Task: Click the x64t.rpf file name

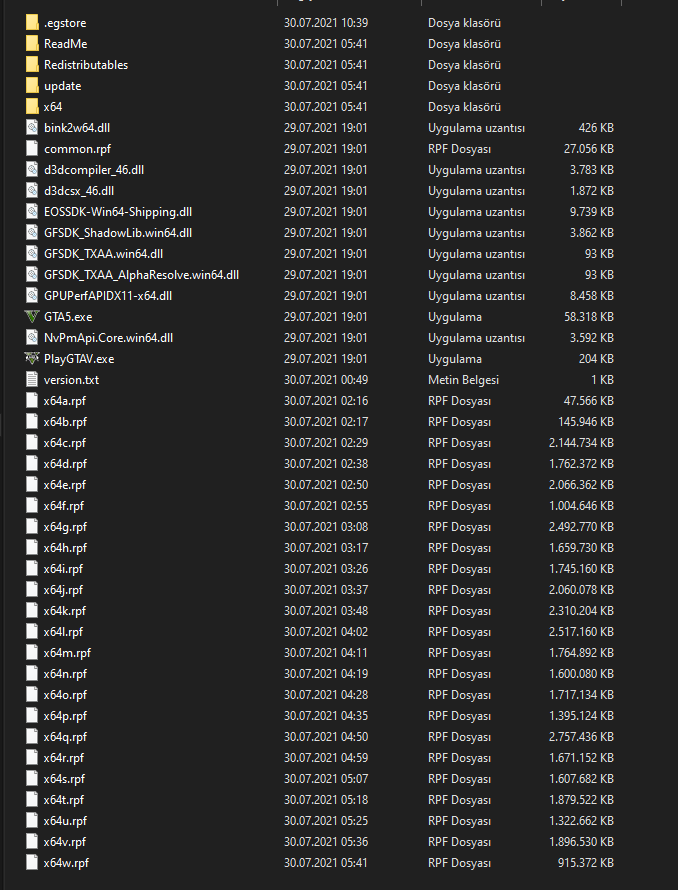Action: [x=64, y=800]
